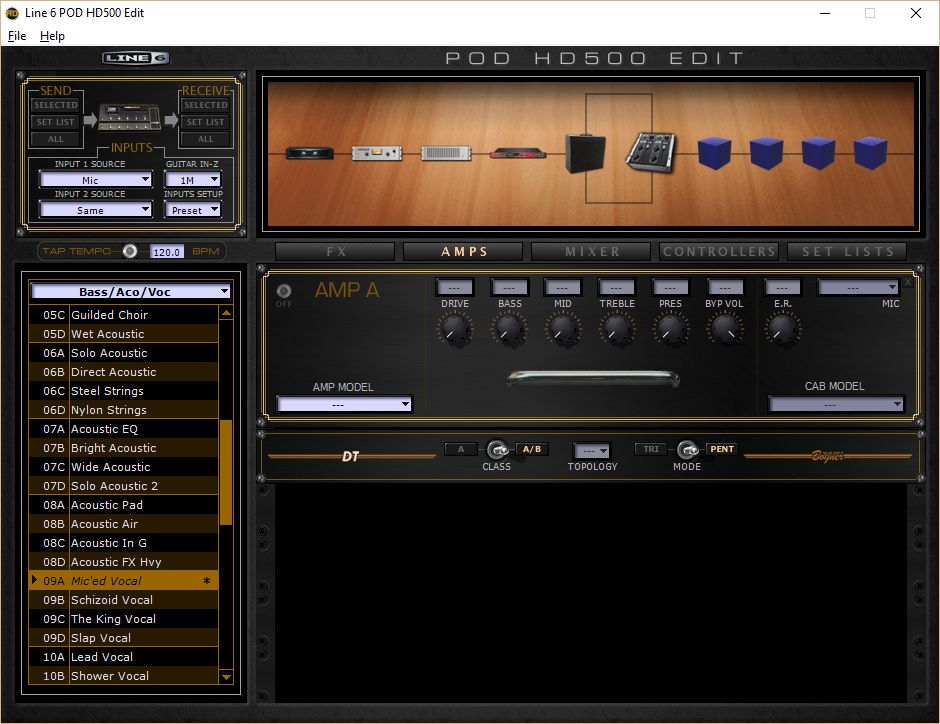Select preset 10A Lead Vocal

(x=123, y=657)
